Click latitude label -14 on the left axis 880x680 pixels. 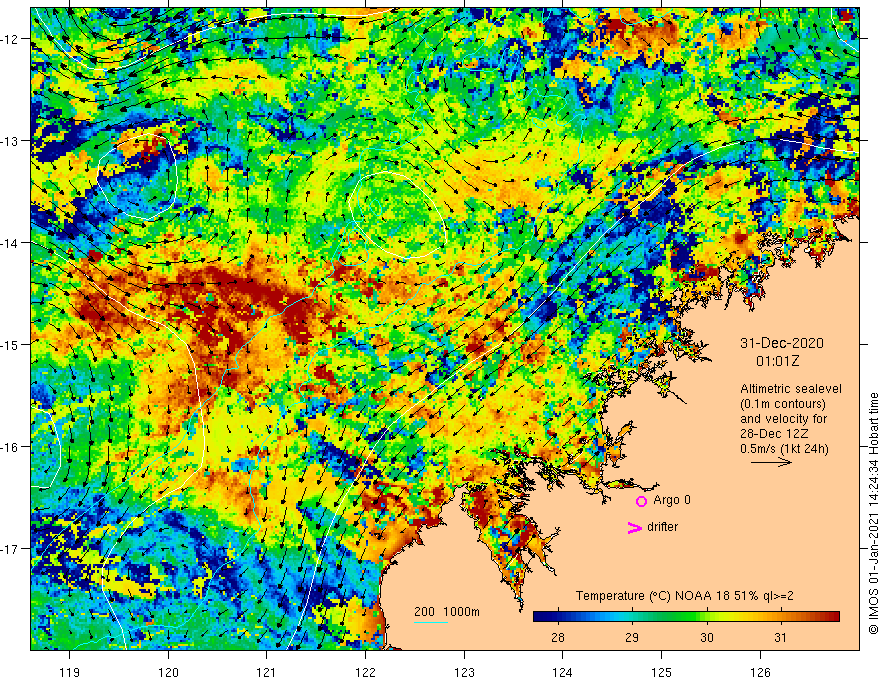[x=10, y=242]
